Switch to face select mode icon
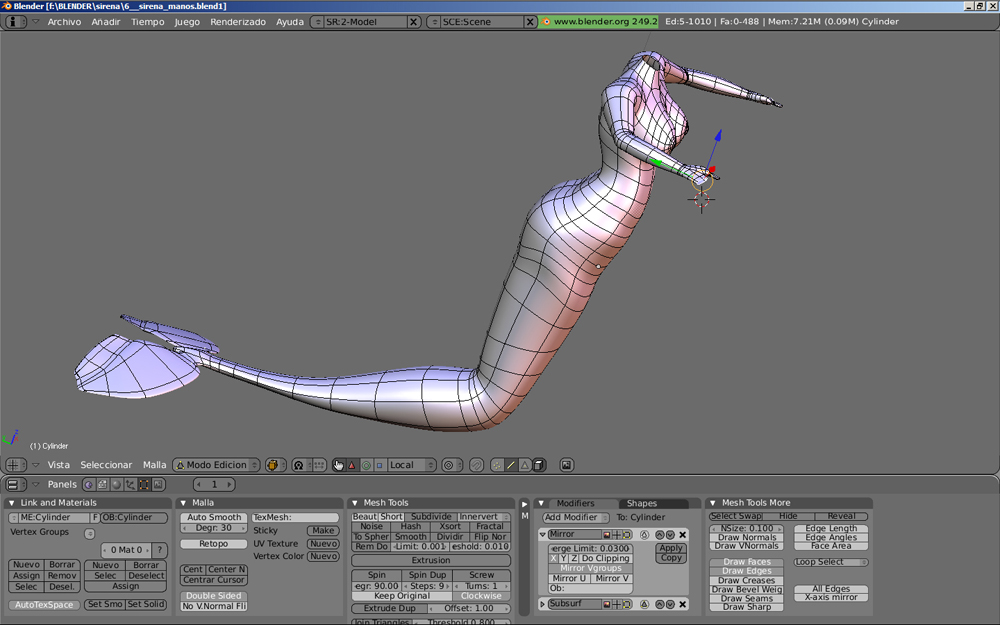This screenshot has width=1000, height=625. pos(525,465)
